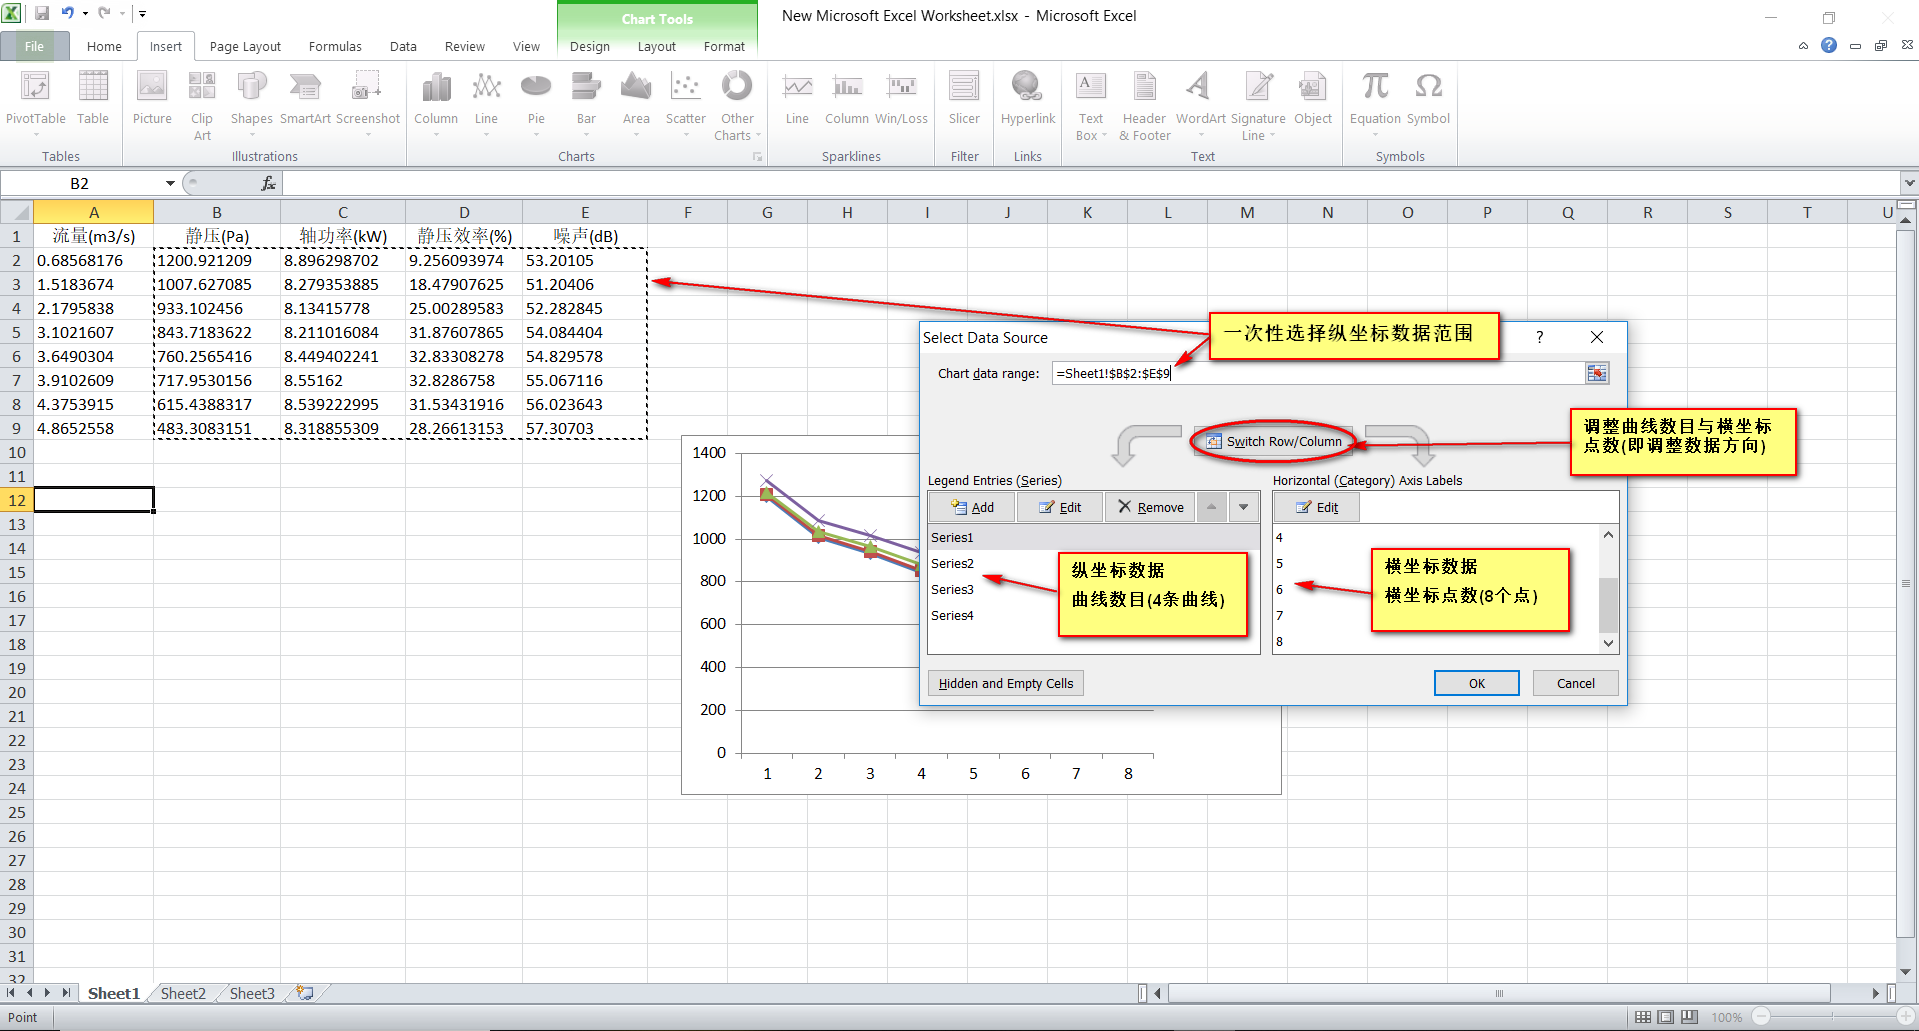
Task: Insert a SmartArt graphic
Action: (x=304, y=100)
